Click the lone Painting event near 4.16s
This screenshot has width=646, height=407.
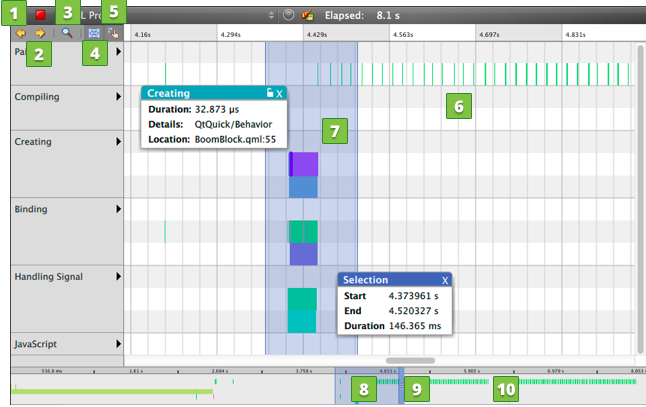click(165, 74)
